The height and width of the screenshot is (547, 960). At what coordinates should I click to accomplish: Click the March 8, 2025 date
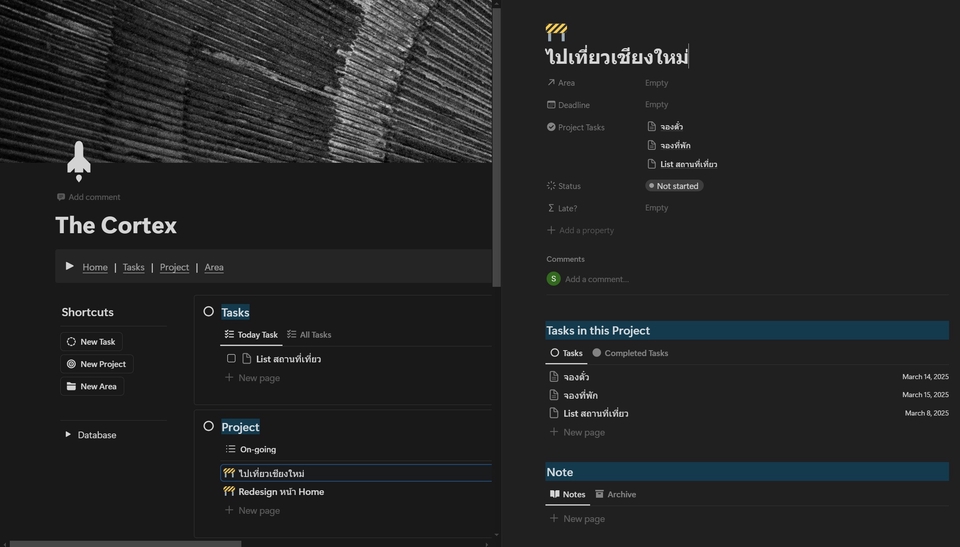[926, 413]
